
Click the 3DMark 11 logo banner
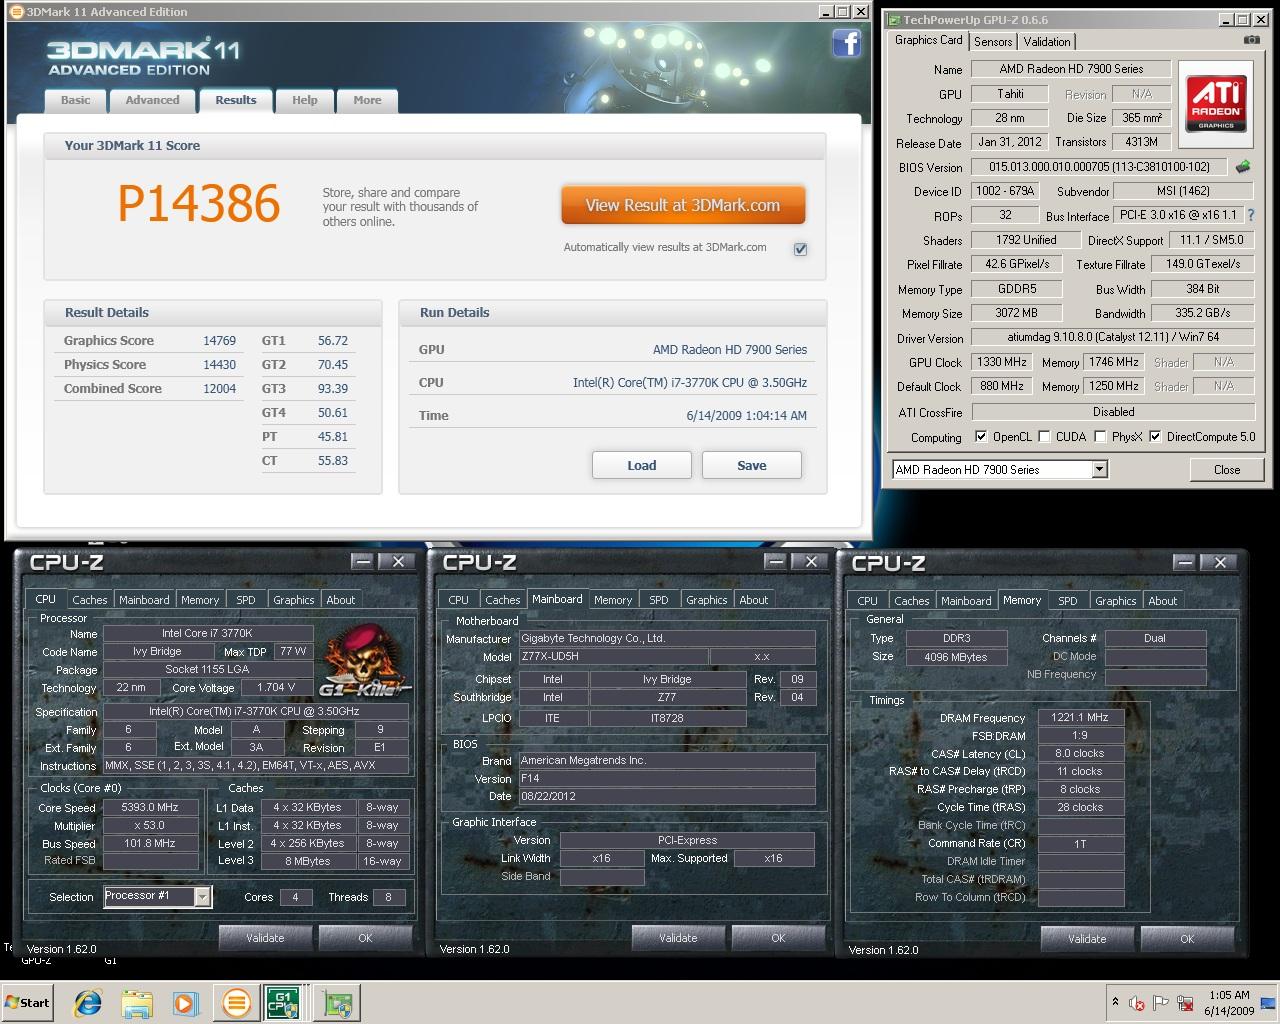point(143,57)
